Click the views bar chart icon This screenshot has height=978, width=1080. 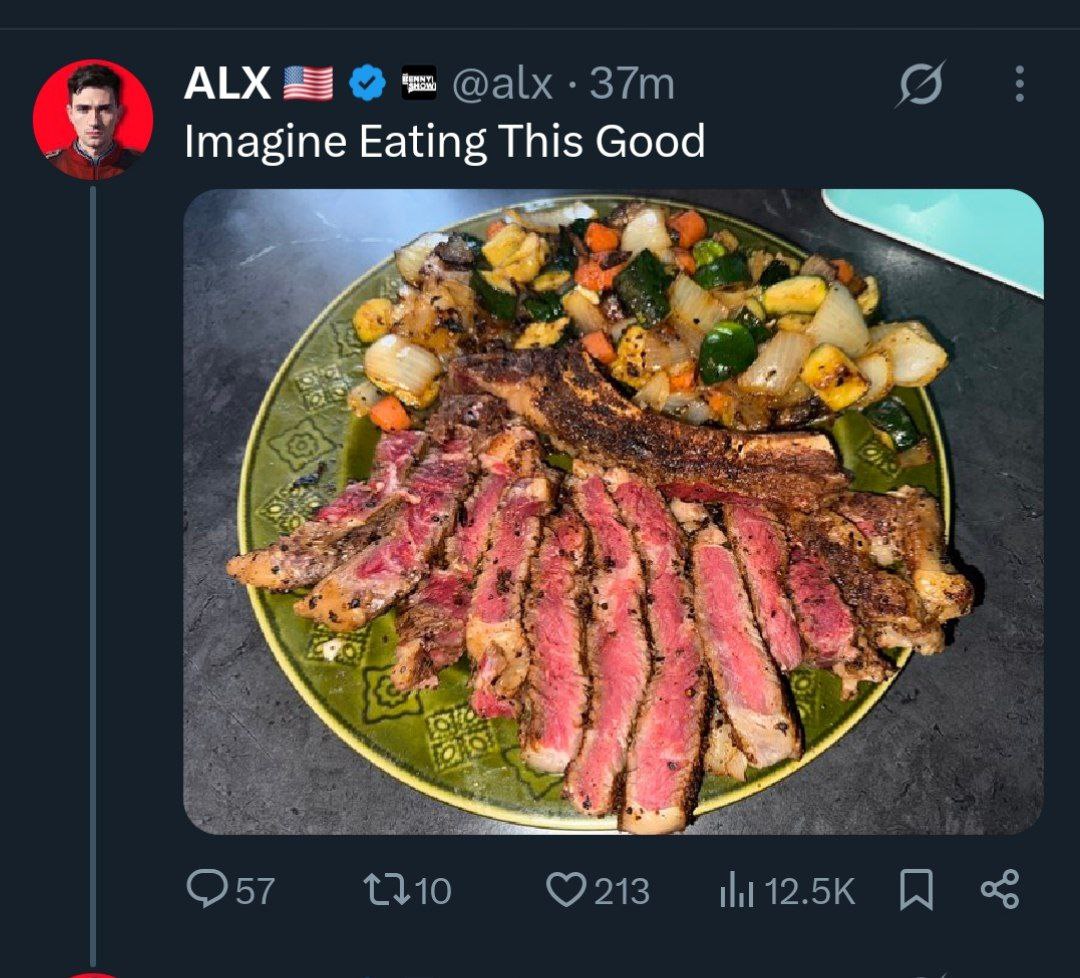coord(734,890)
